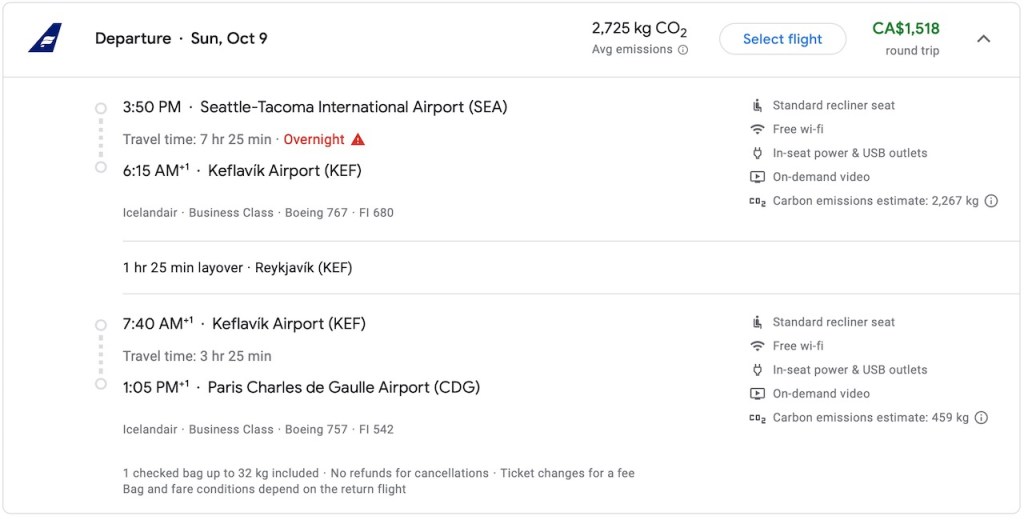Click Paris Charles de Gaulle Airport text
1024x520 pixels.
click(343, 388)
